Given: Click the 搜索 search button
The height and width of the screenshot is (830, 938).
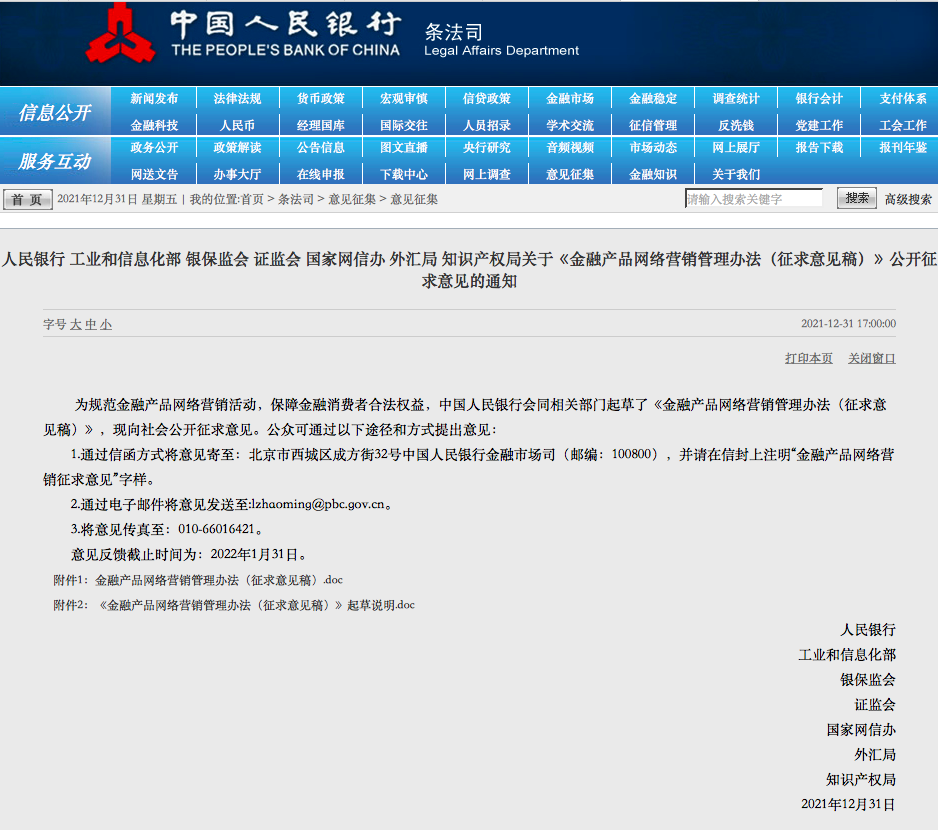Looking at the screenshot, I should pos(857,198).
